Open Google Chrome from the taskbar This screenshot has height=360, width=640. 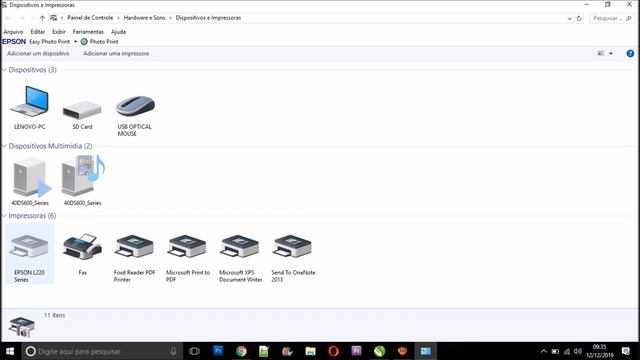click(241, 351)
